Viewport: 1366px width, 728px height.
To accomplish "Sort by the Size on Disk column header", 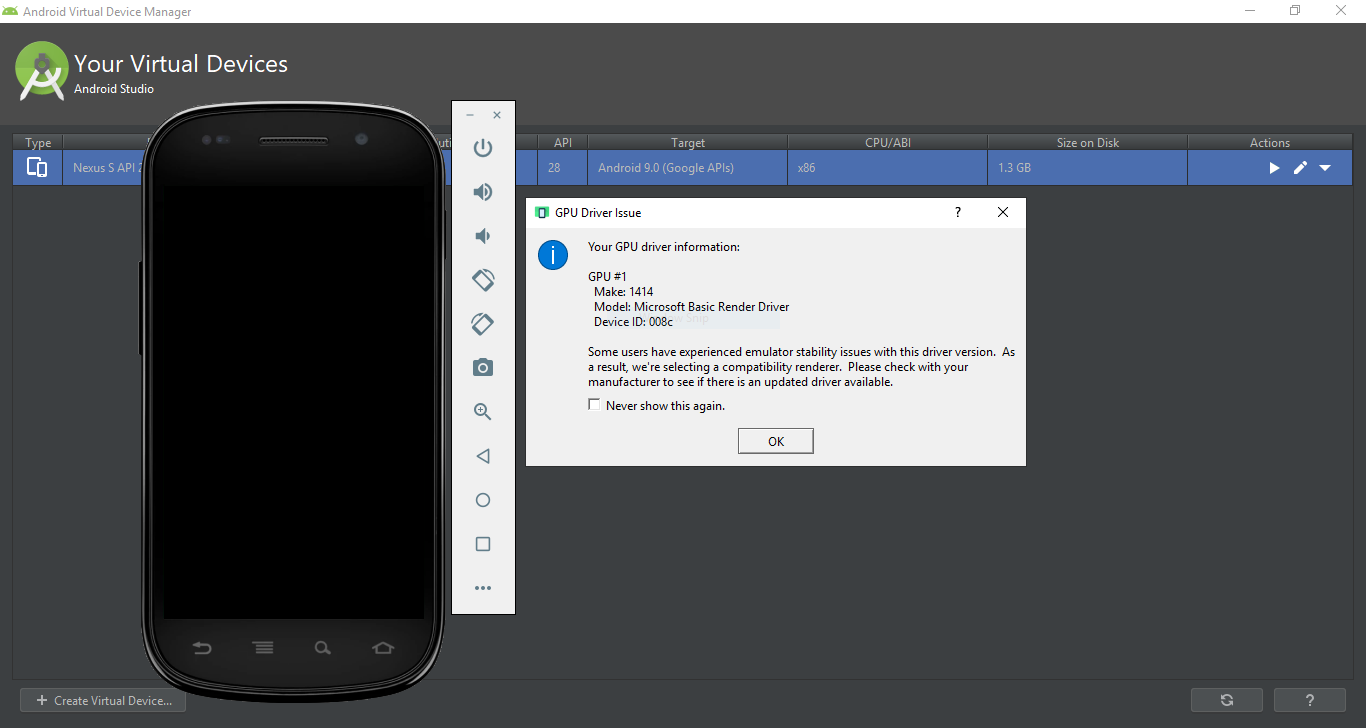I will 1088,142.
